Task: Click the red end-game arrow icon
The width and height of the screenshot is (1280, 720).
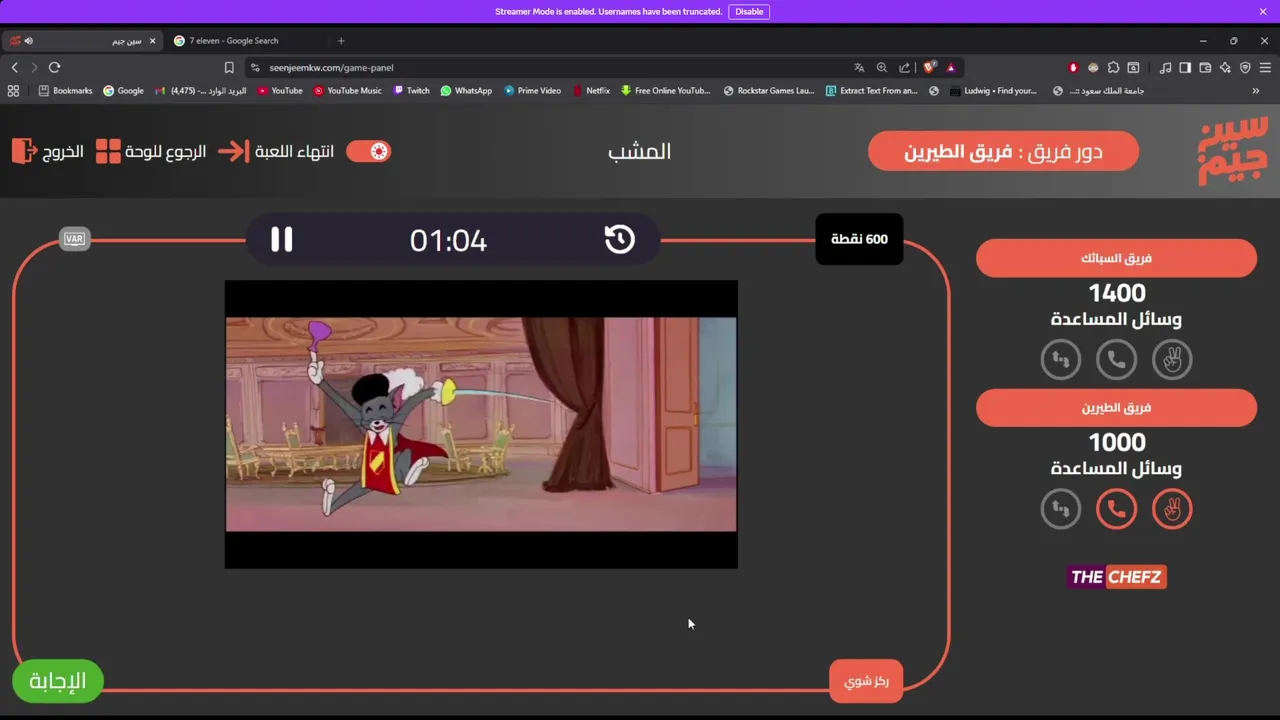Action: 233,151
